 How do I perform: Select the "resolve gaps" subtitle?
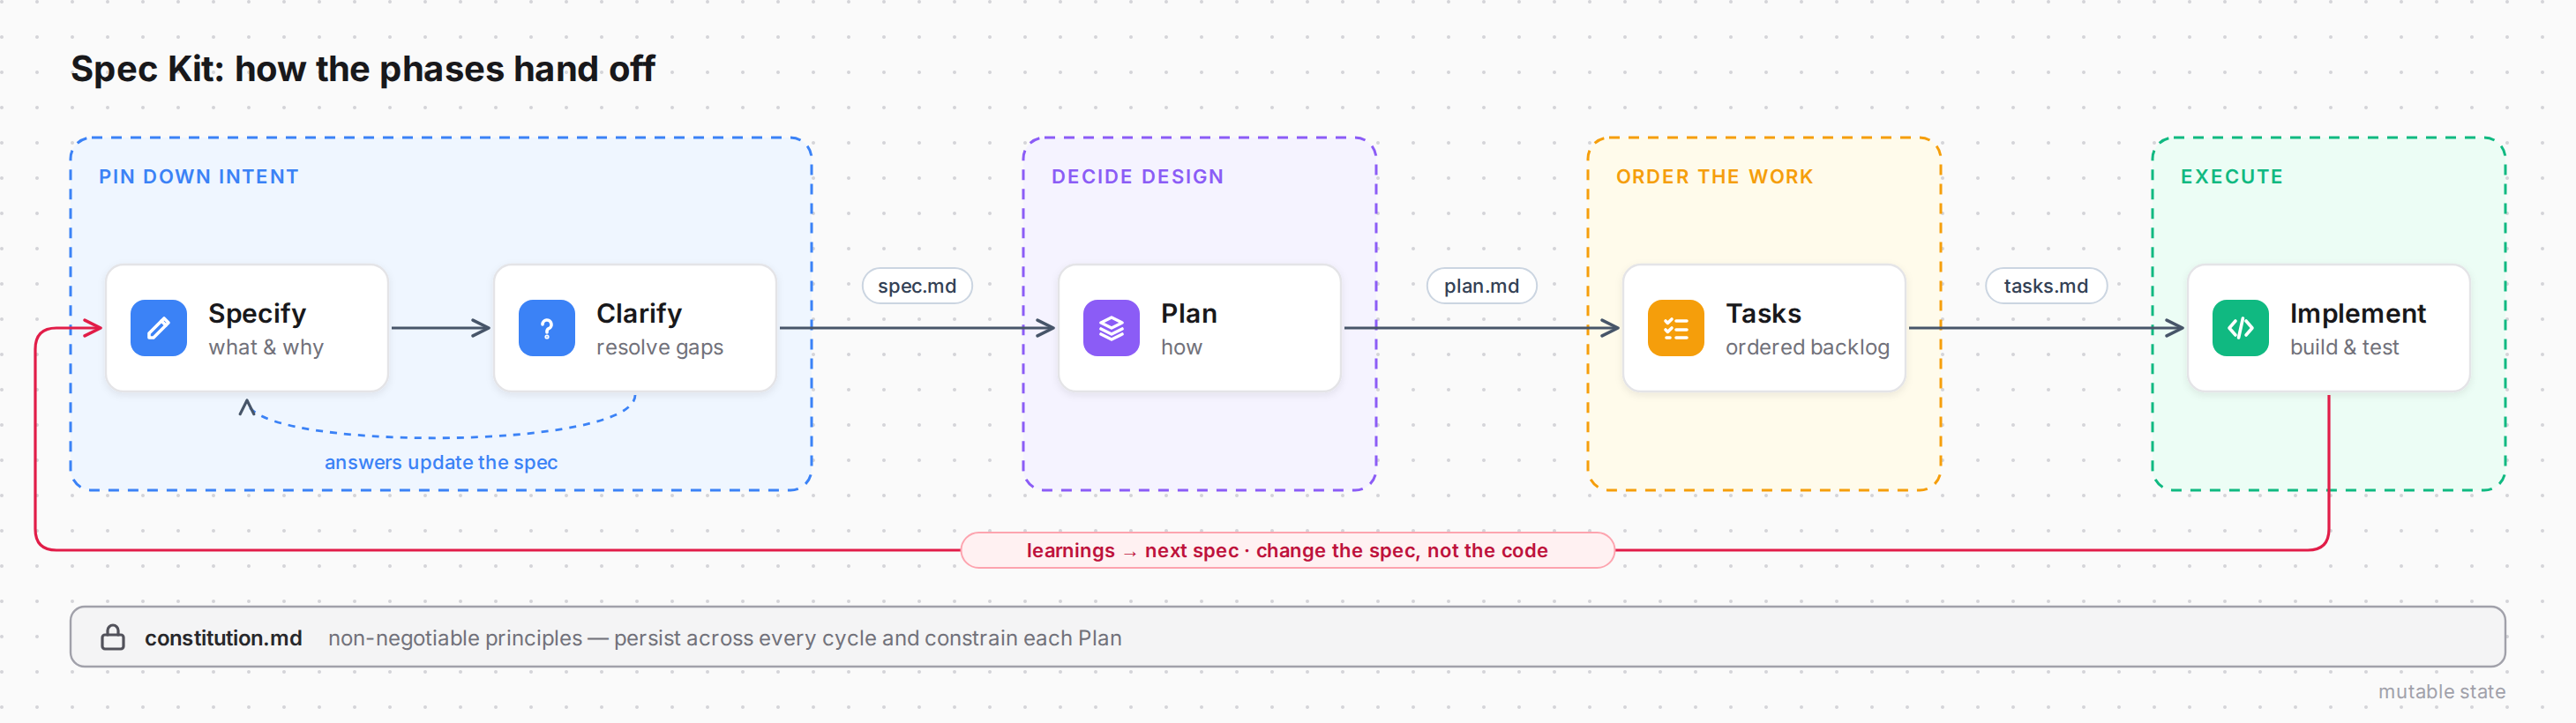pyautogui.click(x=660, y=347)
